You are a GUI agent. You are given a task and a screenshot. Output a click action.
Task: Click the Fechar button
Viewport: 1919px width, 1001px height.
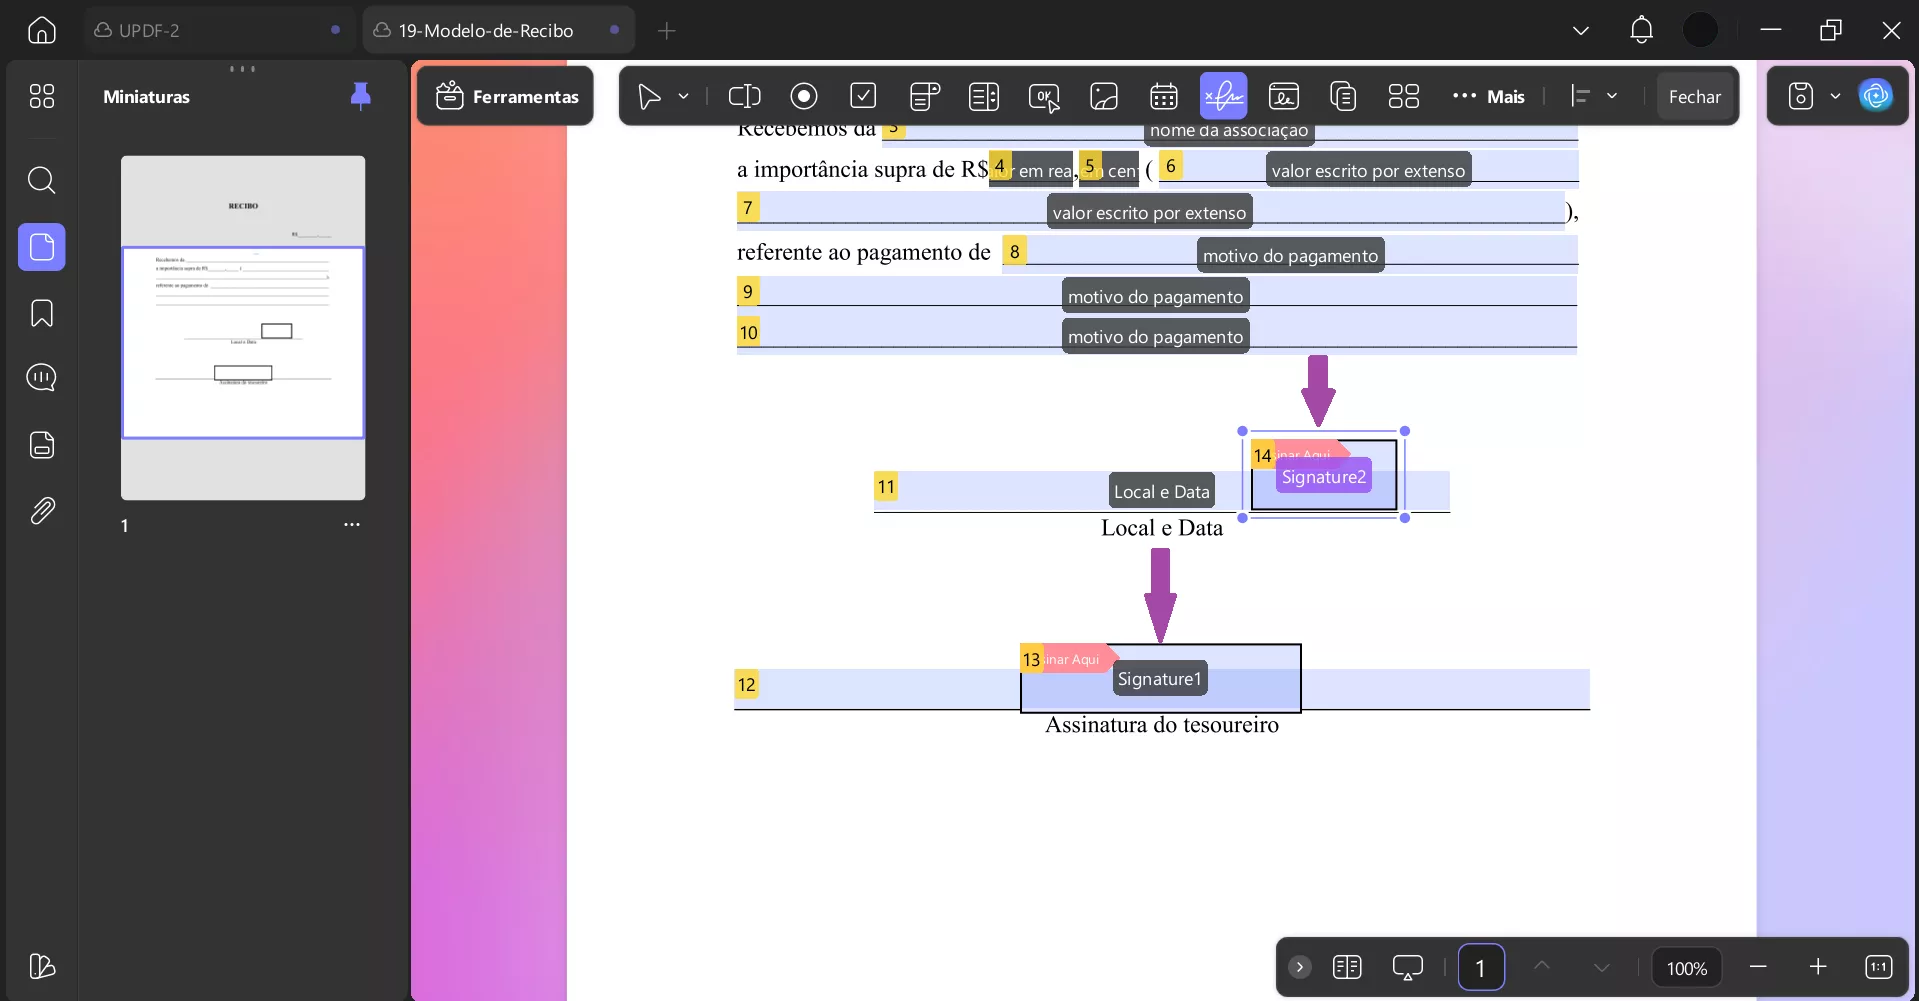(x=1694, y=97)
